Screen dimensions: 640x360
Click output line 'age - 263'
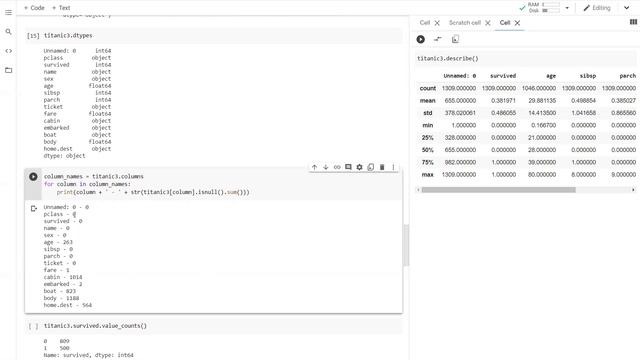[x=58, y=242]
